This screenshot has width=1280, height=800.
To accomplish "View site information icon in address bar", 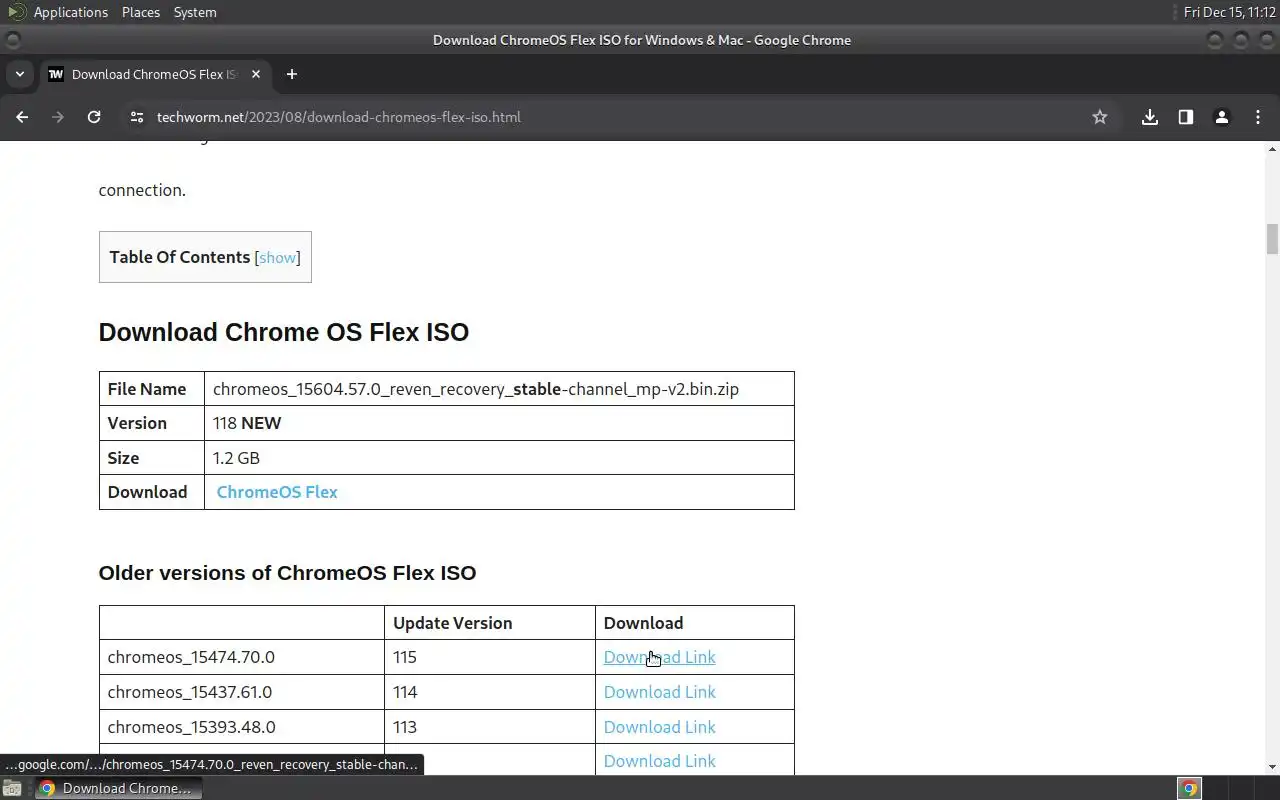I will click(x=137, y=117).
